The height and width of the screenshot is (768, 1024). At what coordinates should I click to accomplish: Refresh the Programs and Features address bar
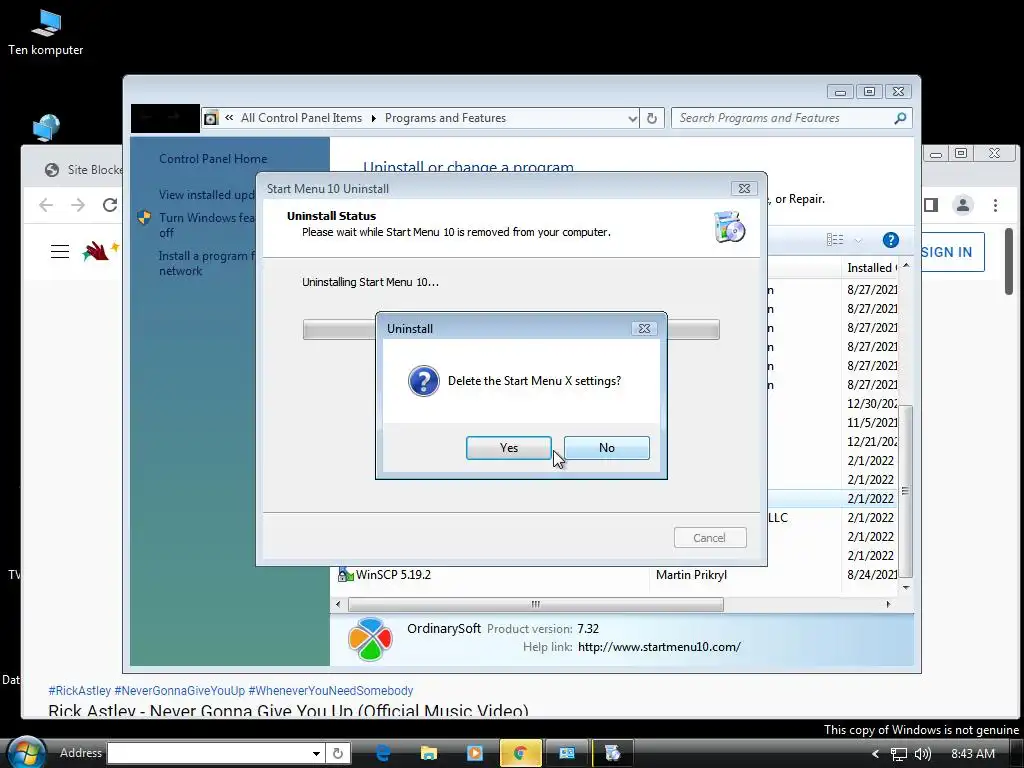point(652,118)
